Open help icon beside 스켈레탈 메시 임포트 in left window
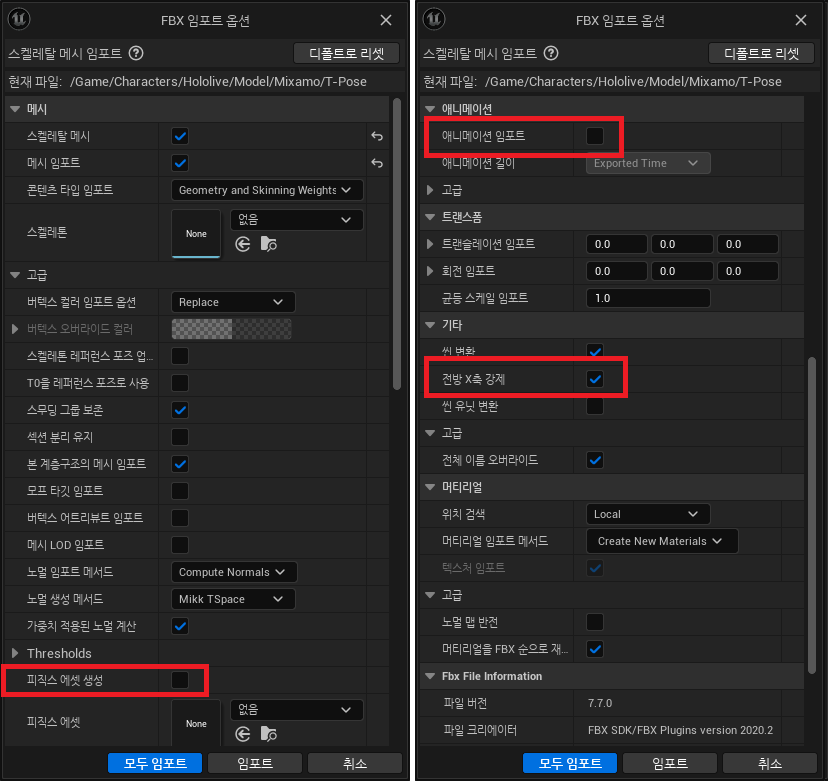The image size is (828, 781). tap(136, 53)
